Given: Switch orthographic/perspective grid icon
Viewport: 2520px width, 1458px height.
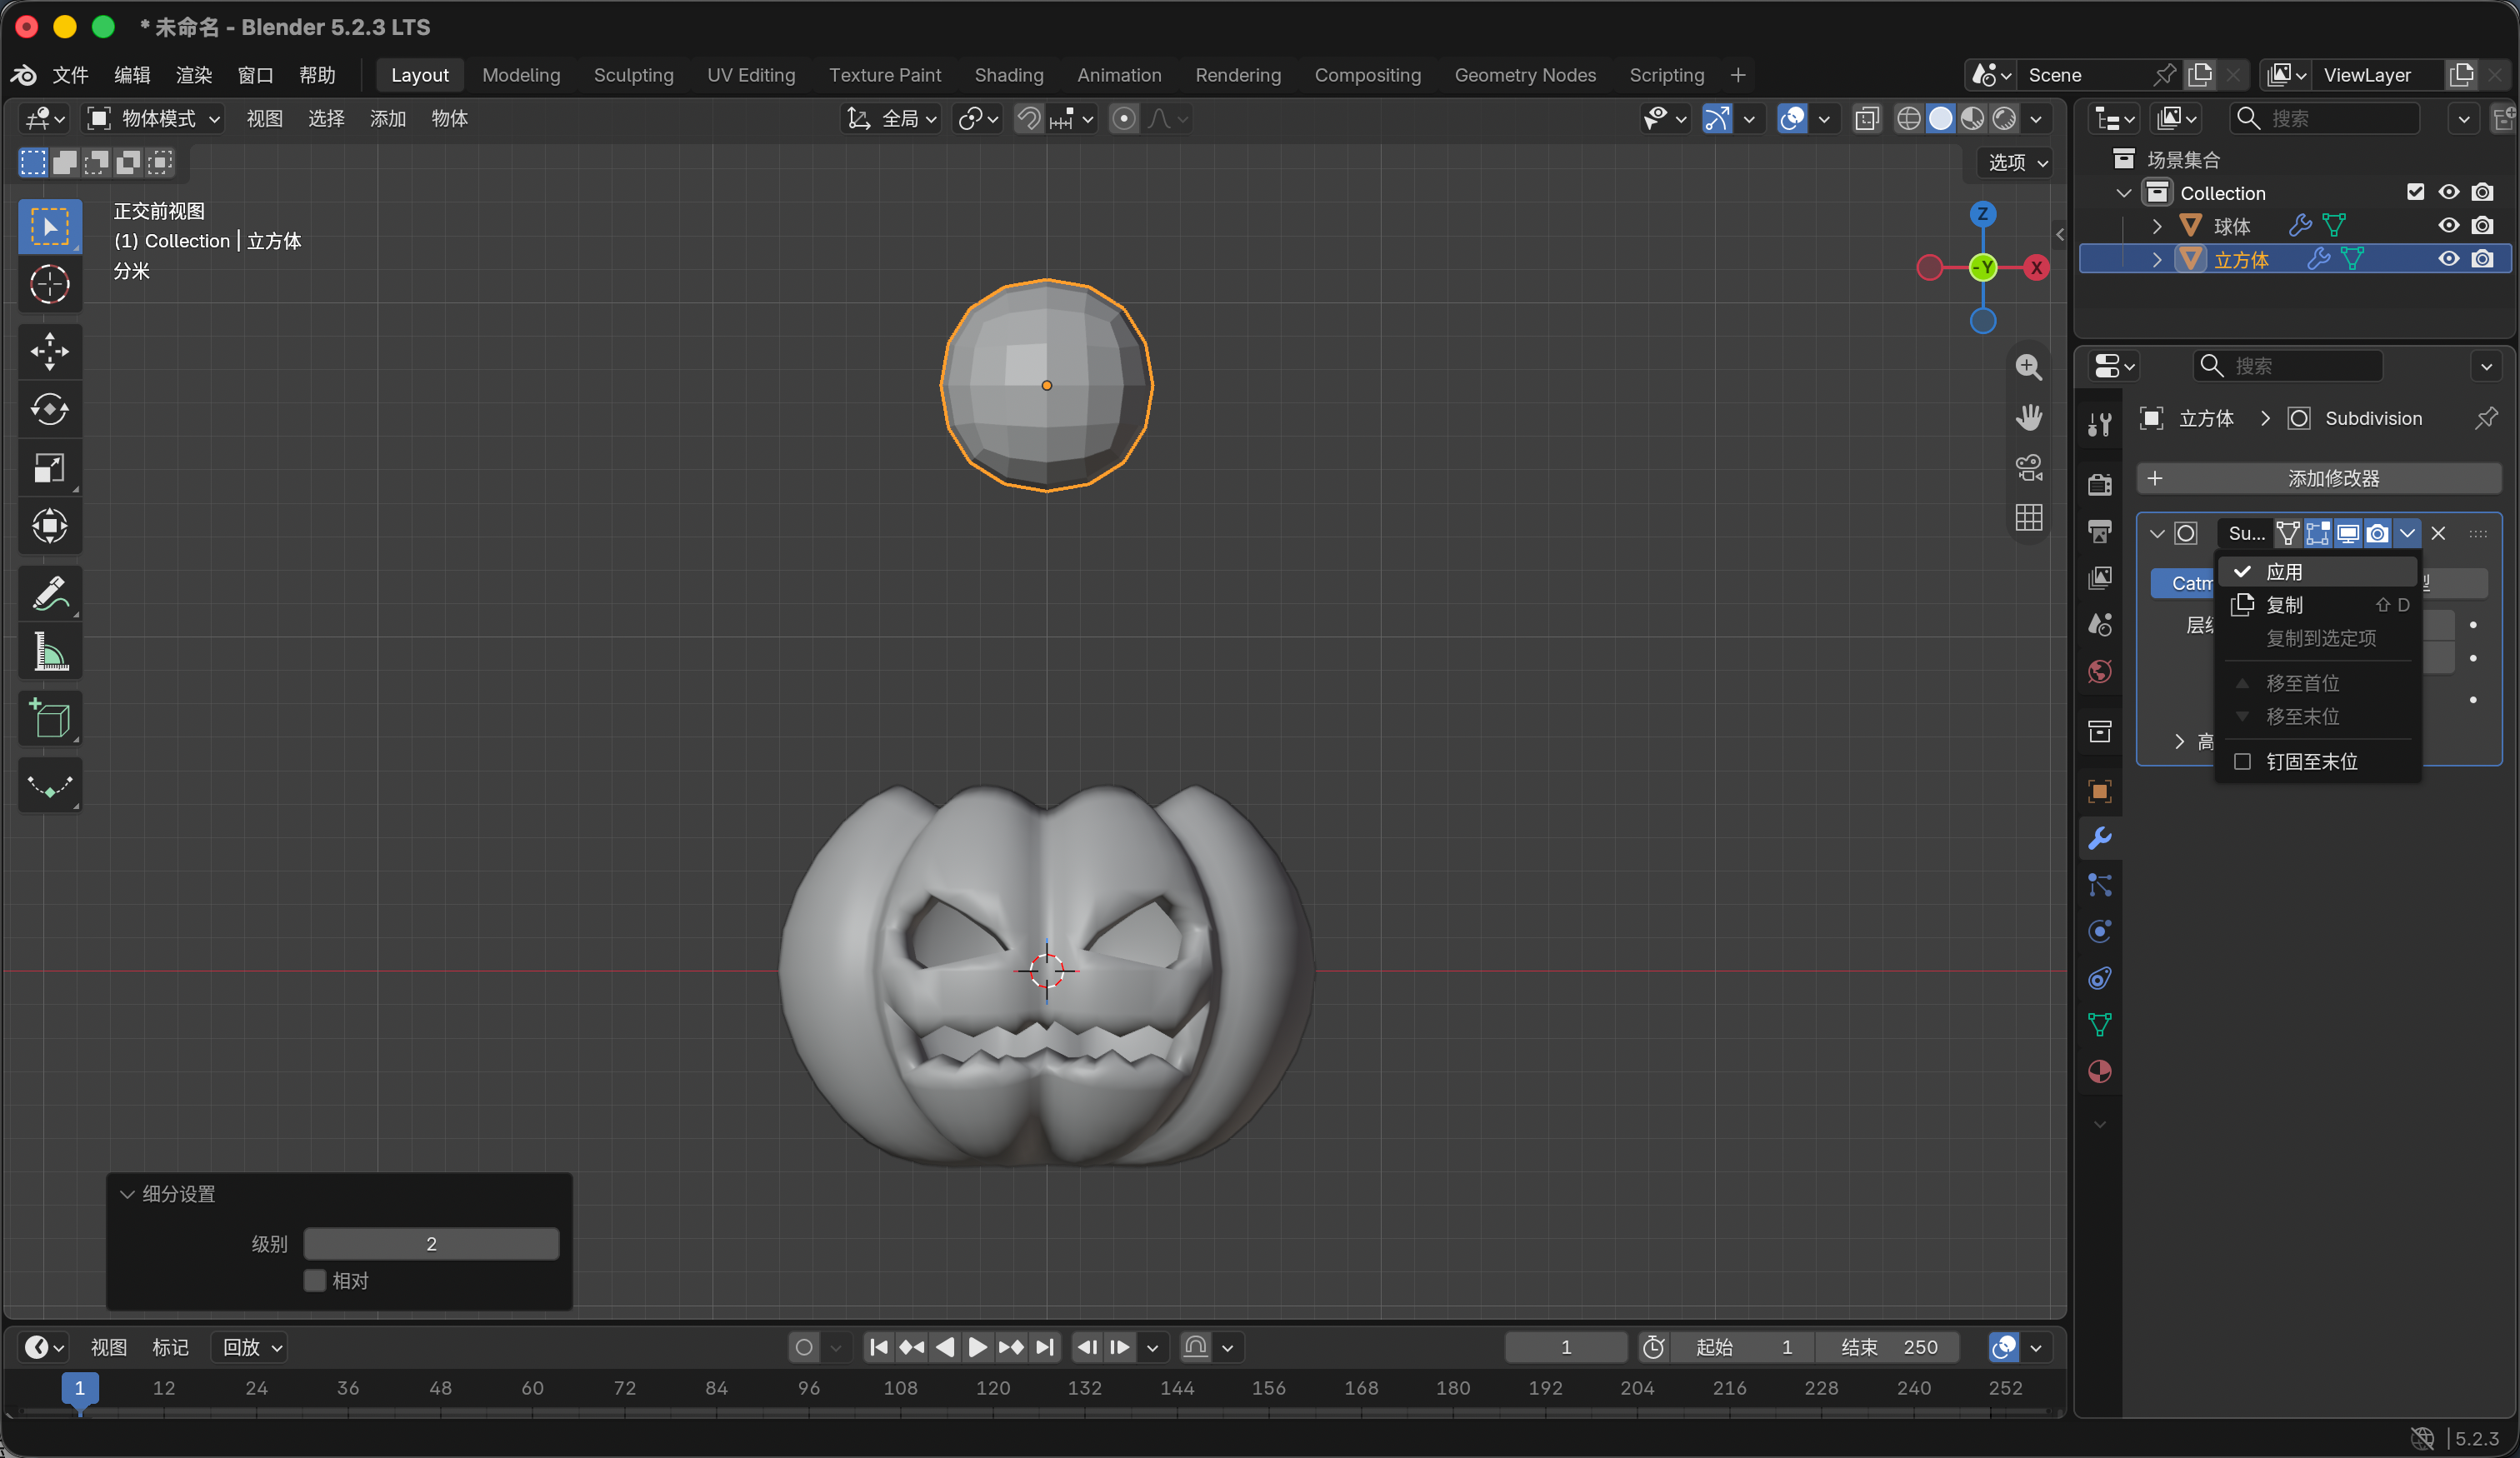Looking at the screenshot, I should (x=2028, y=517).
